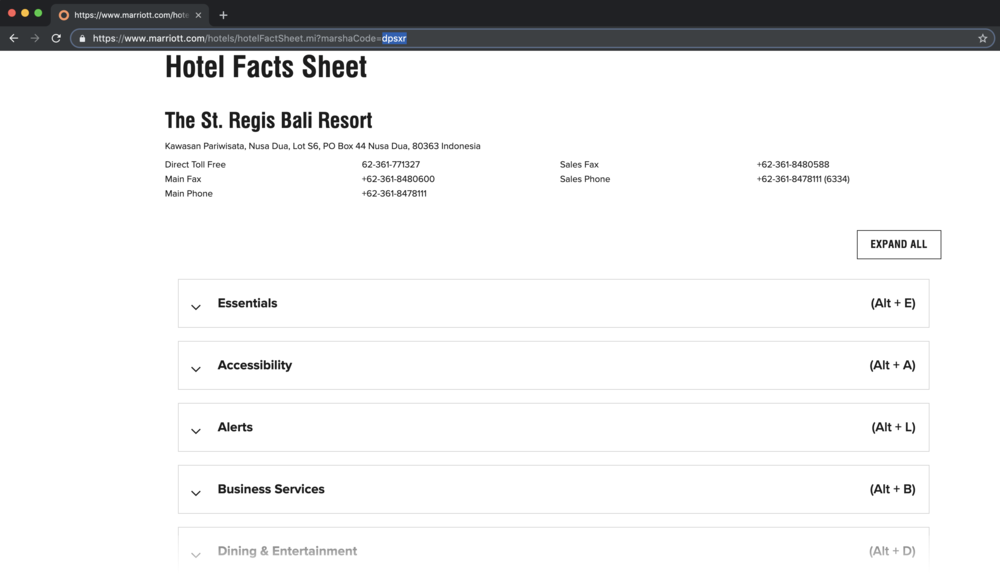
Task: Select the marriott.com browser tab
Action: point(130,15)
